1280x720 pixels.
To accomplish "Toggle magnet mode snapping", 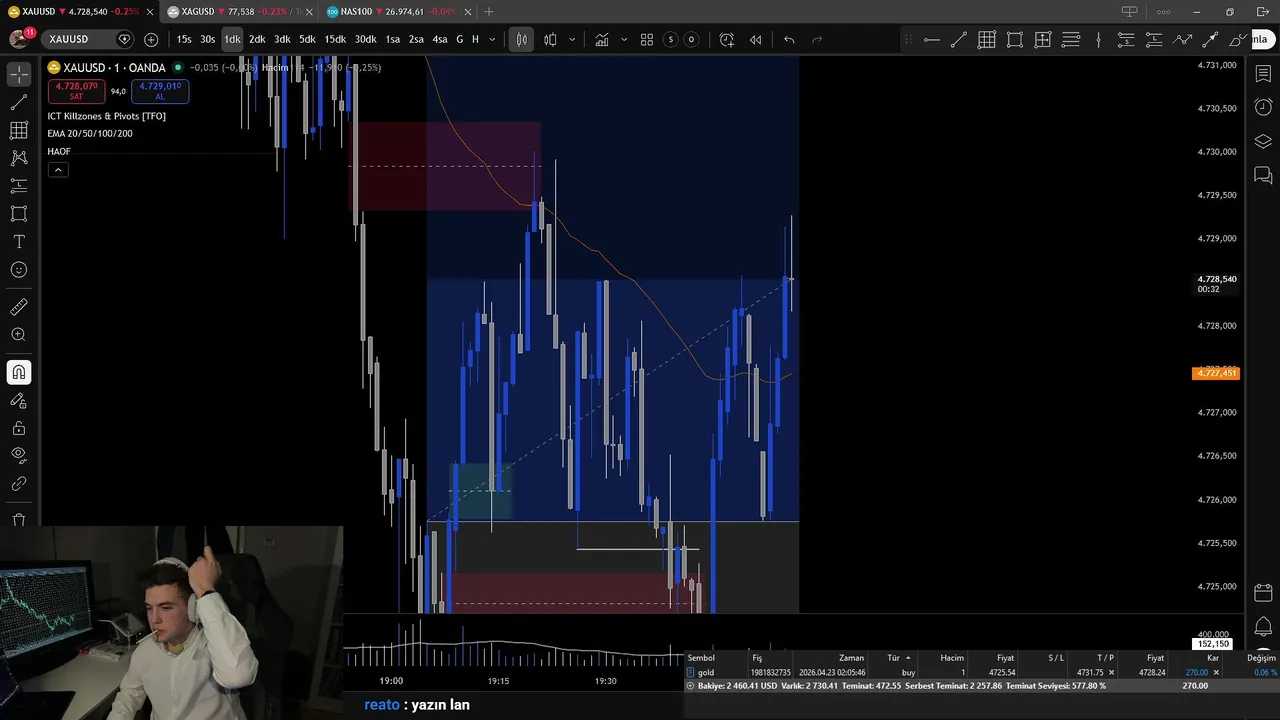I will 19,373.
